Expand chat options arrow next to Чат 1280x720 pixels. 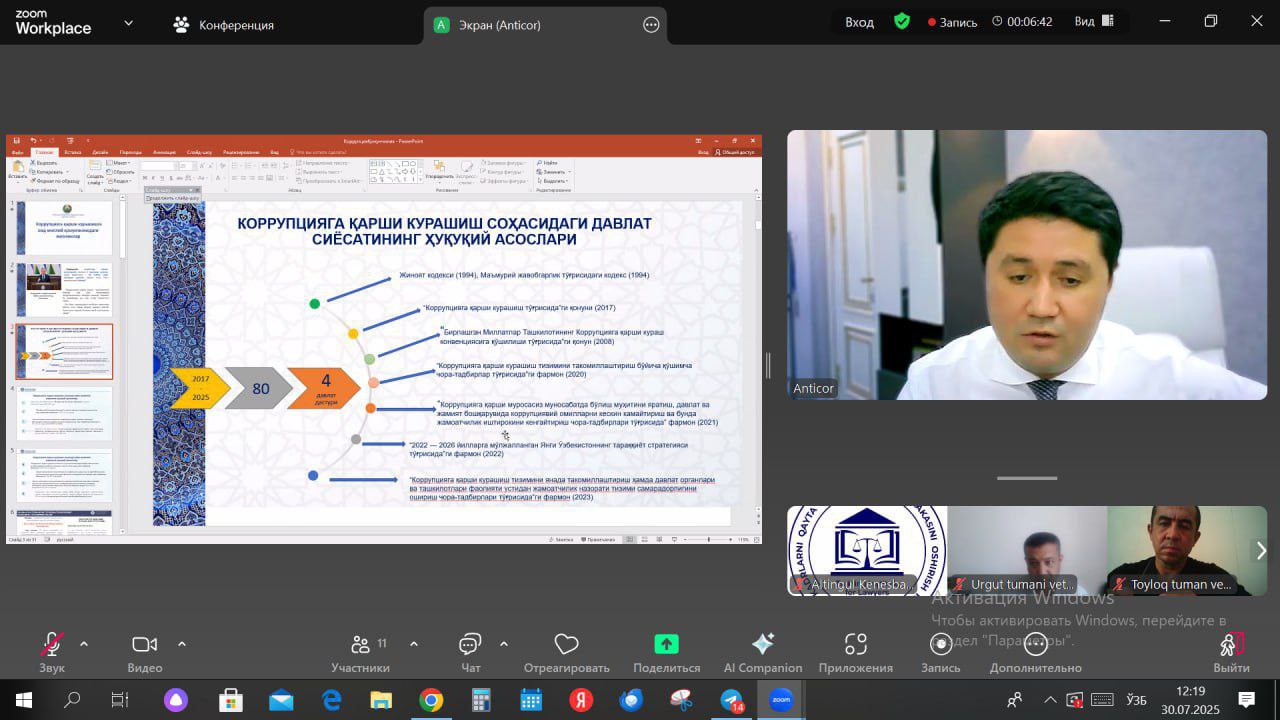pyautogui.click(x=504, y=644)
